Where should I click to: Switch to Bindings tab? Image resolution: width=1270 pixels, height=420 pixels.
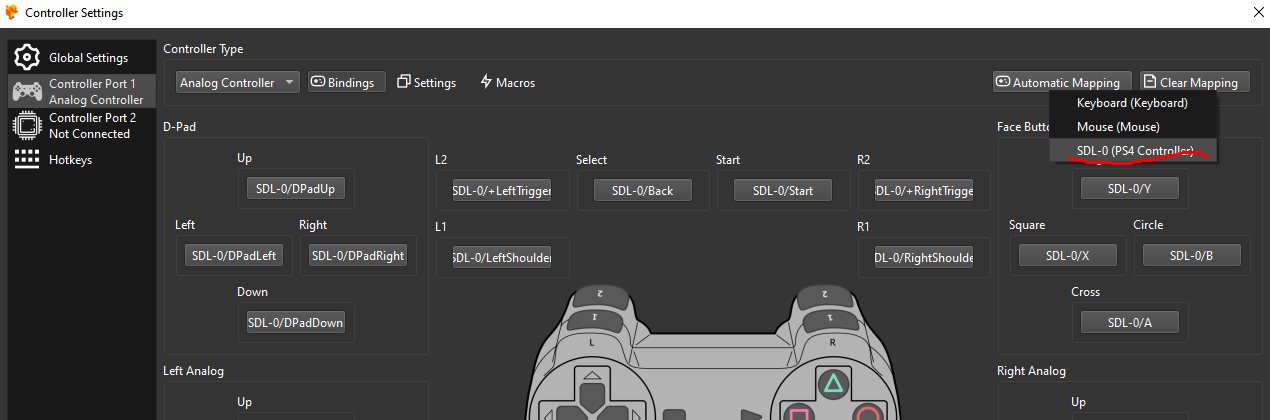tap(346, 82)
